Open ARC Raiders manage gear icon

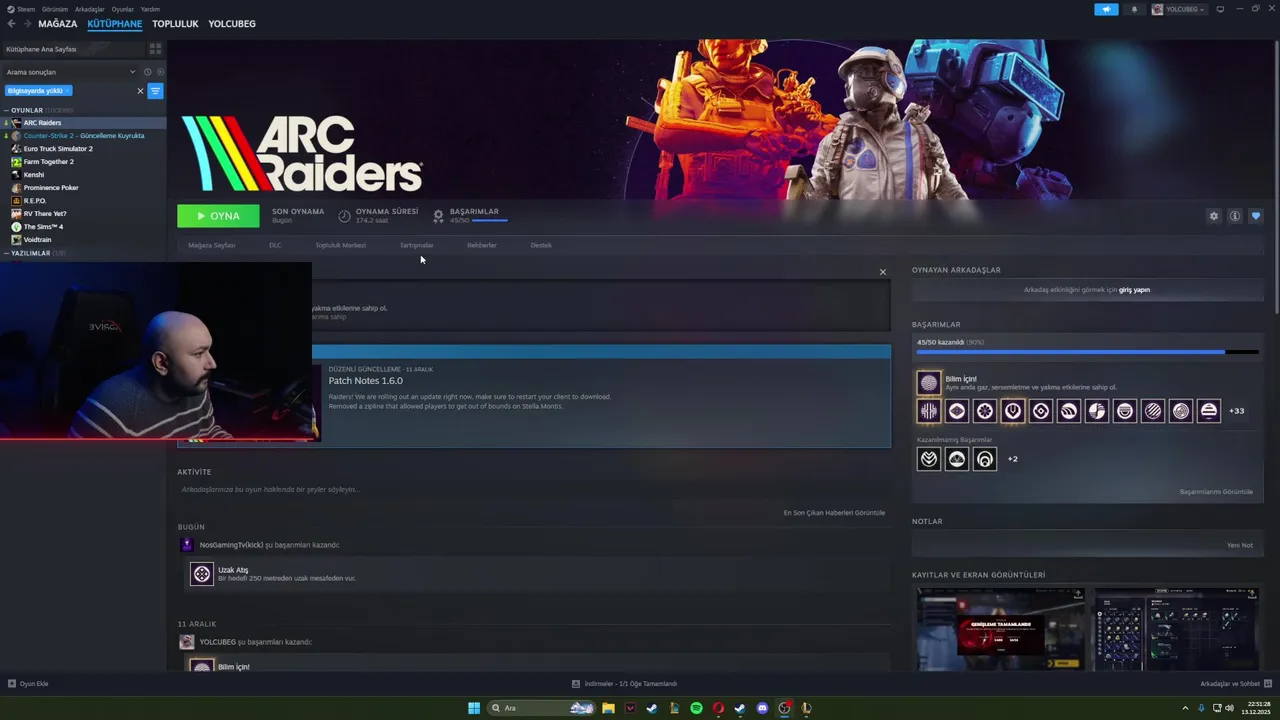pyautogui.click(x=1214, y=216)
